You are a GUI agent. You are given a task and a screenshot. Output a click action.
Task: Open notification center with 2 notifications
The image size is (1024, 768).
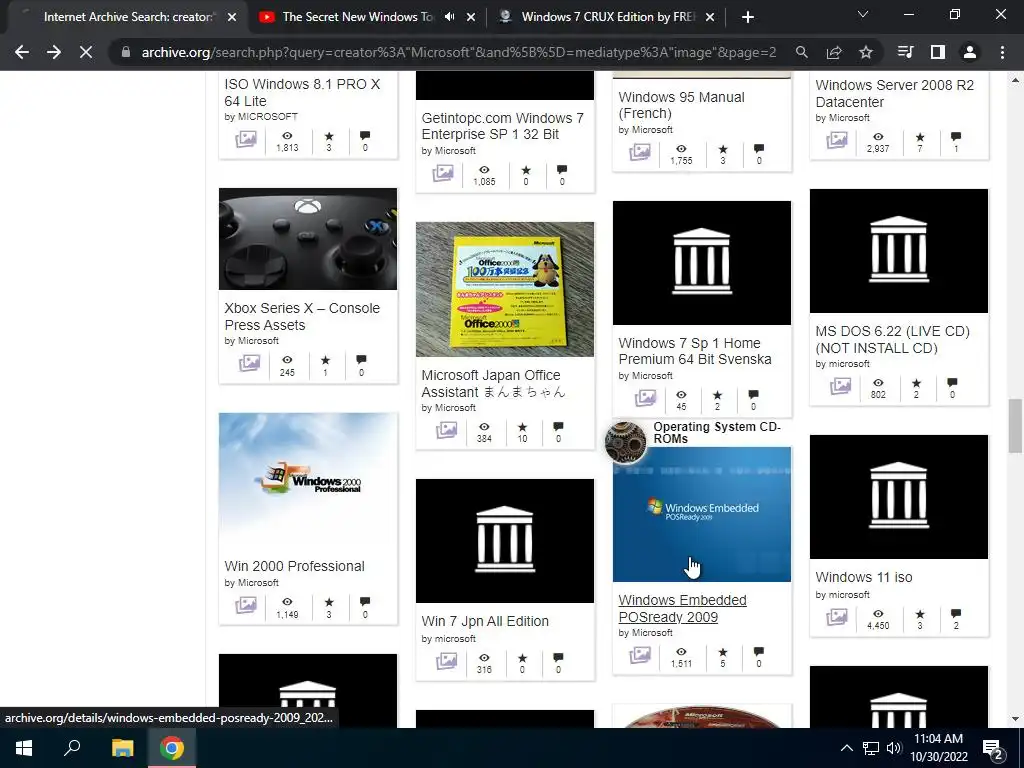[x=993, y=749]
